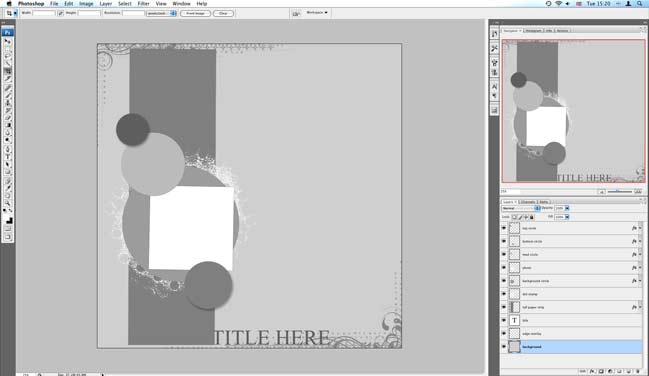Select the Clone Stamp tool
649x376 pixels.
[x=7, y=103]
